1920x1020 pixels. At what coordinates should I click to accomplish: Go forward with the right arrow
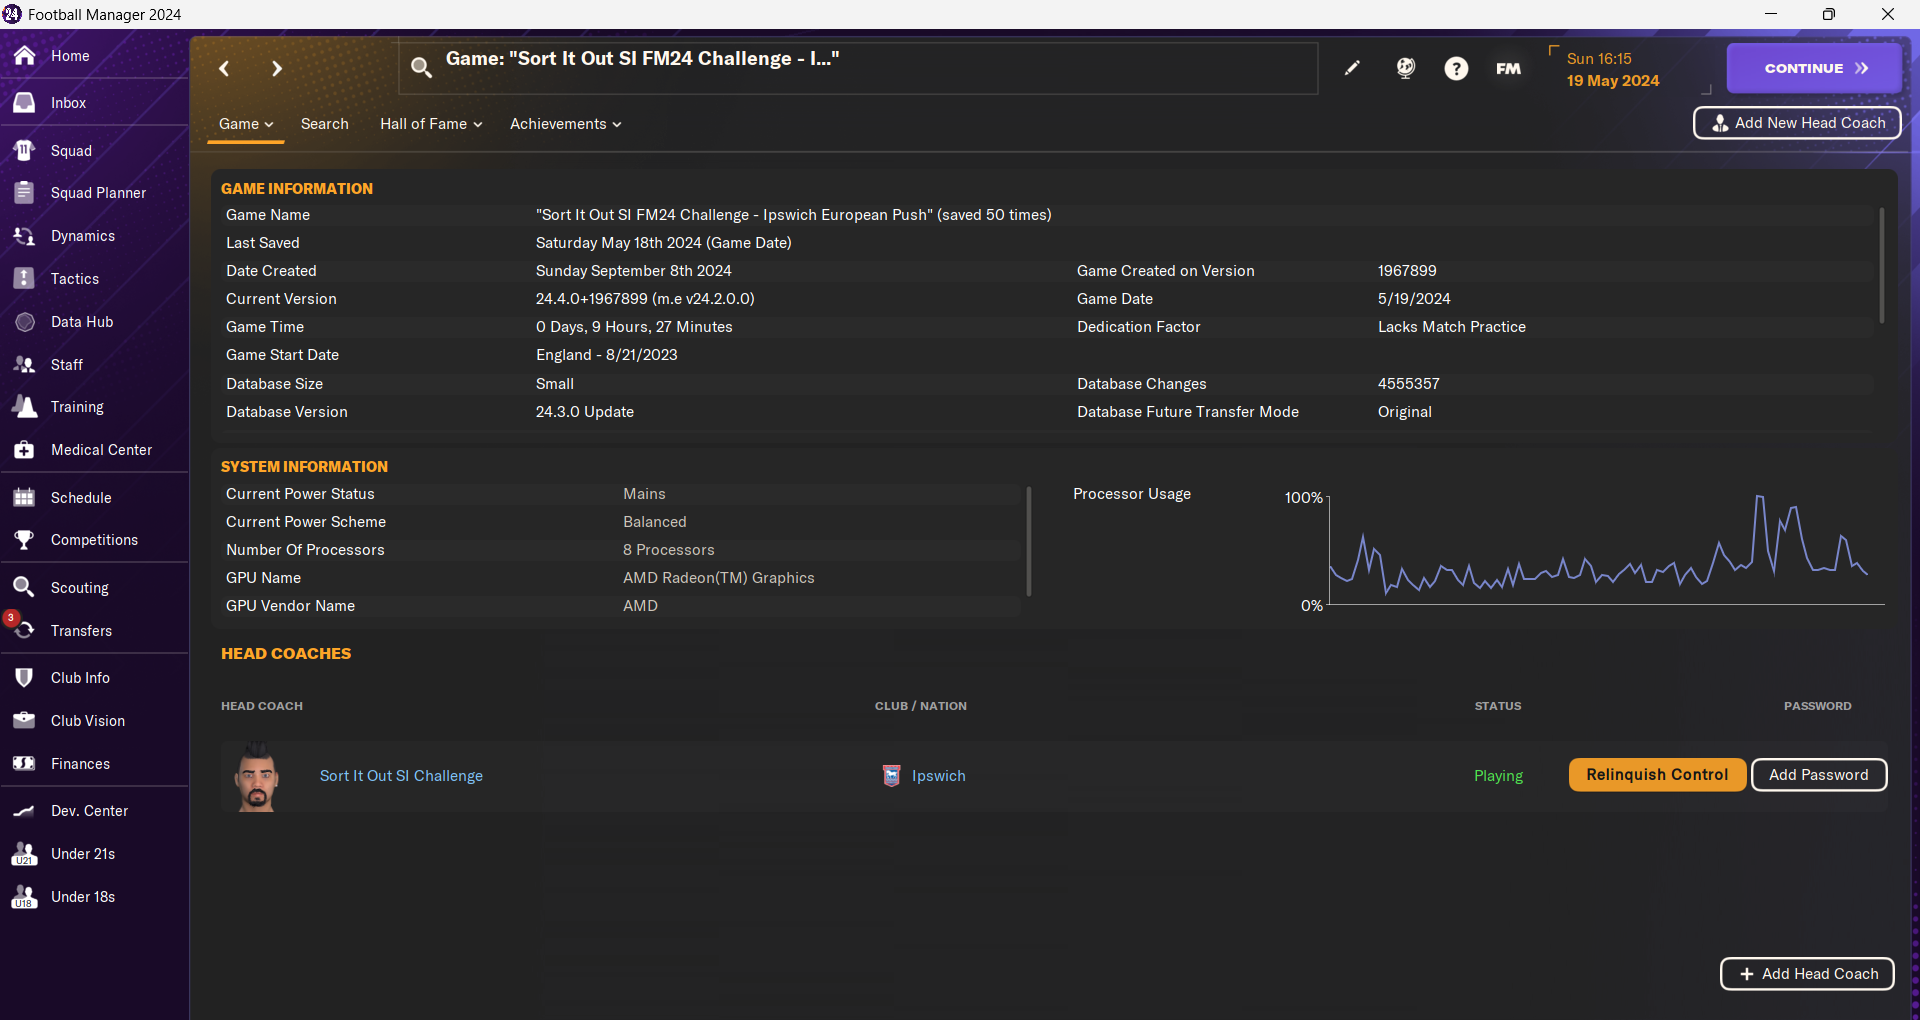[x=277, y=68]
